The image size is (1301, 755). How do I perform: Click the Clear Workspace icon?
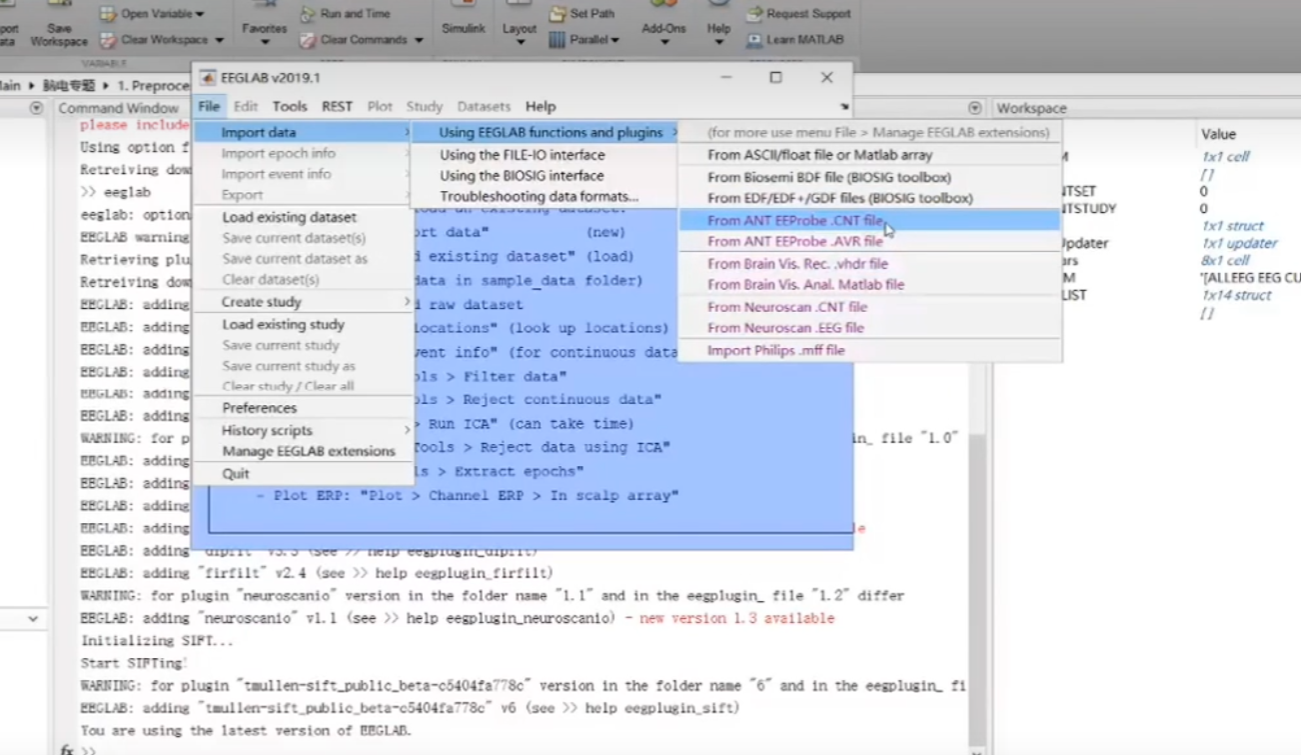[x=108, y=40]
